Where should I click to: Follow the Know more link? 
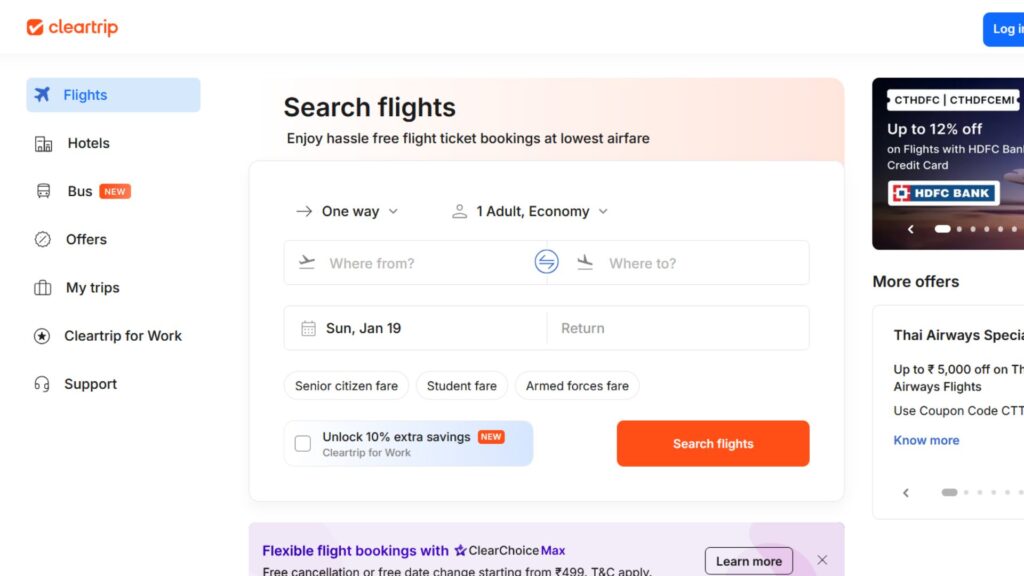pos(926,440)
